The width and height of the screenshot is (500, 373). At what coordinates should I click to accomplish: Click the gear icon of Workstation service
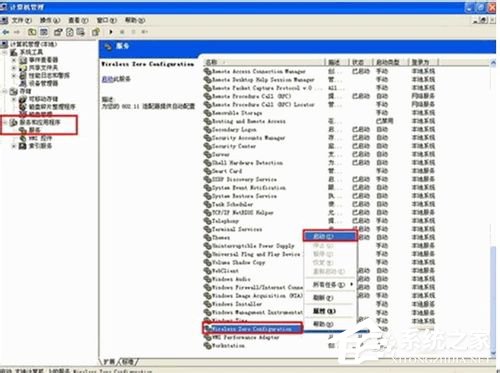207,346
